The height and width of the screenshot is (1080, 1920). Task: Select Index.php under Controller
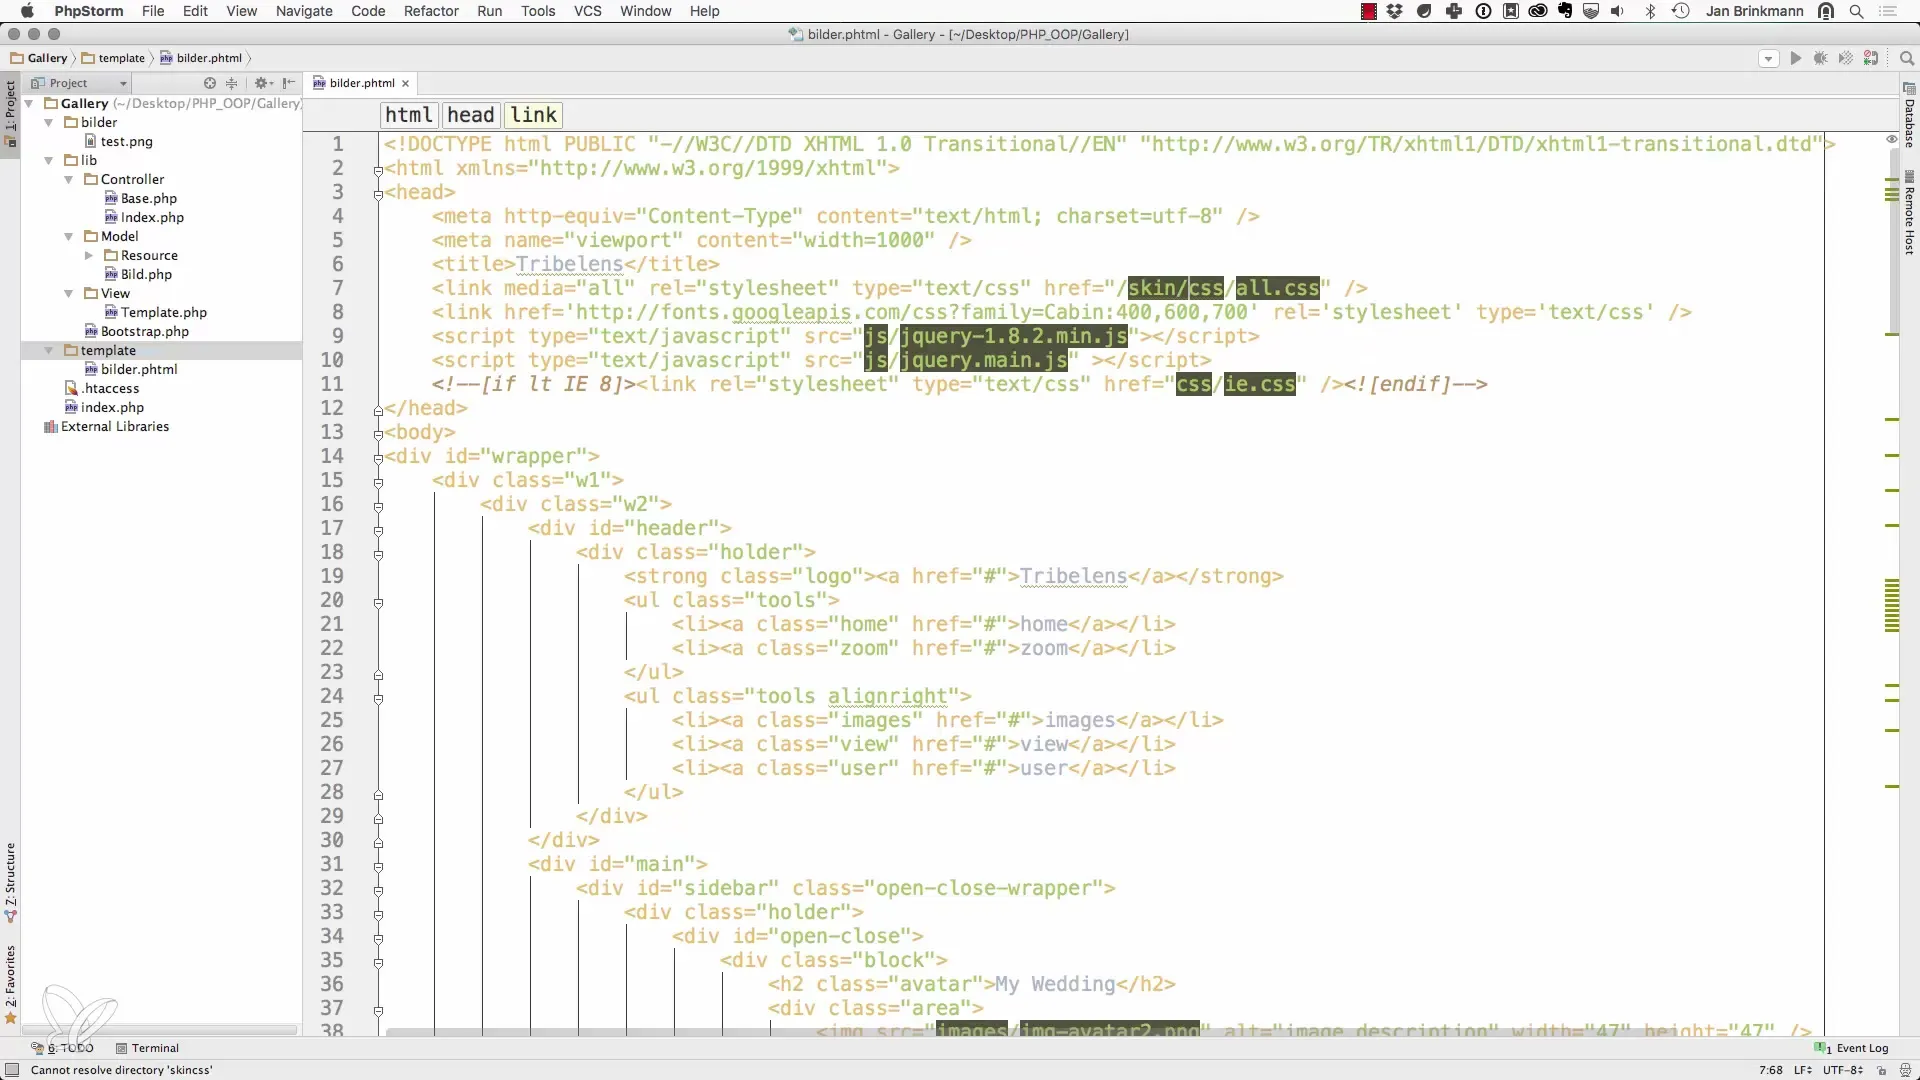[143, 217]
